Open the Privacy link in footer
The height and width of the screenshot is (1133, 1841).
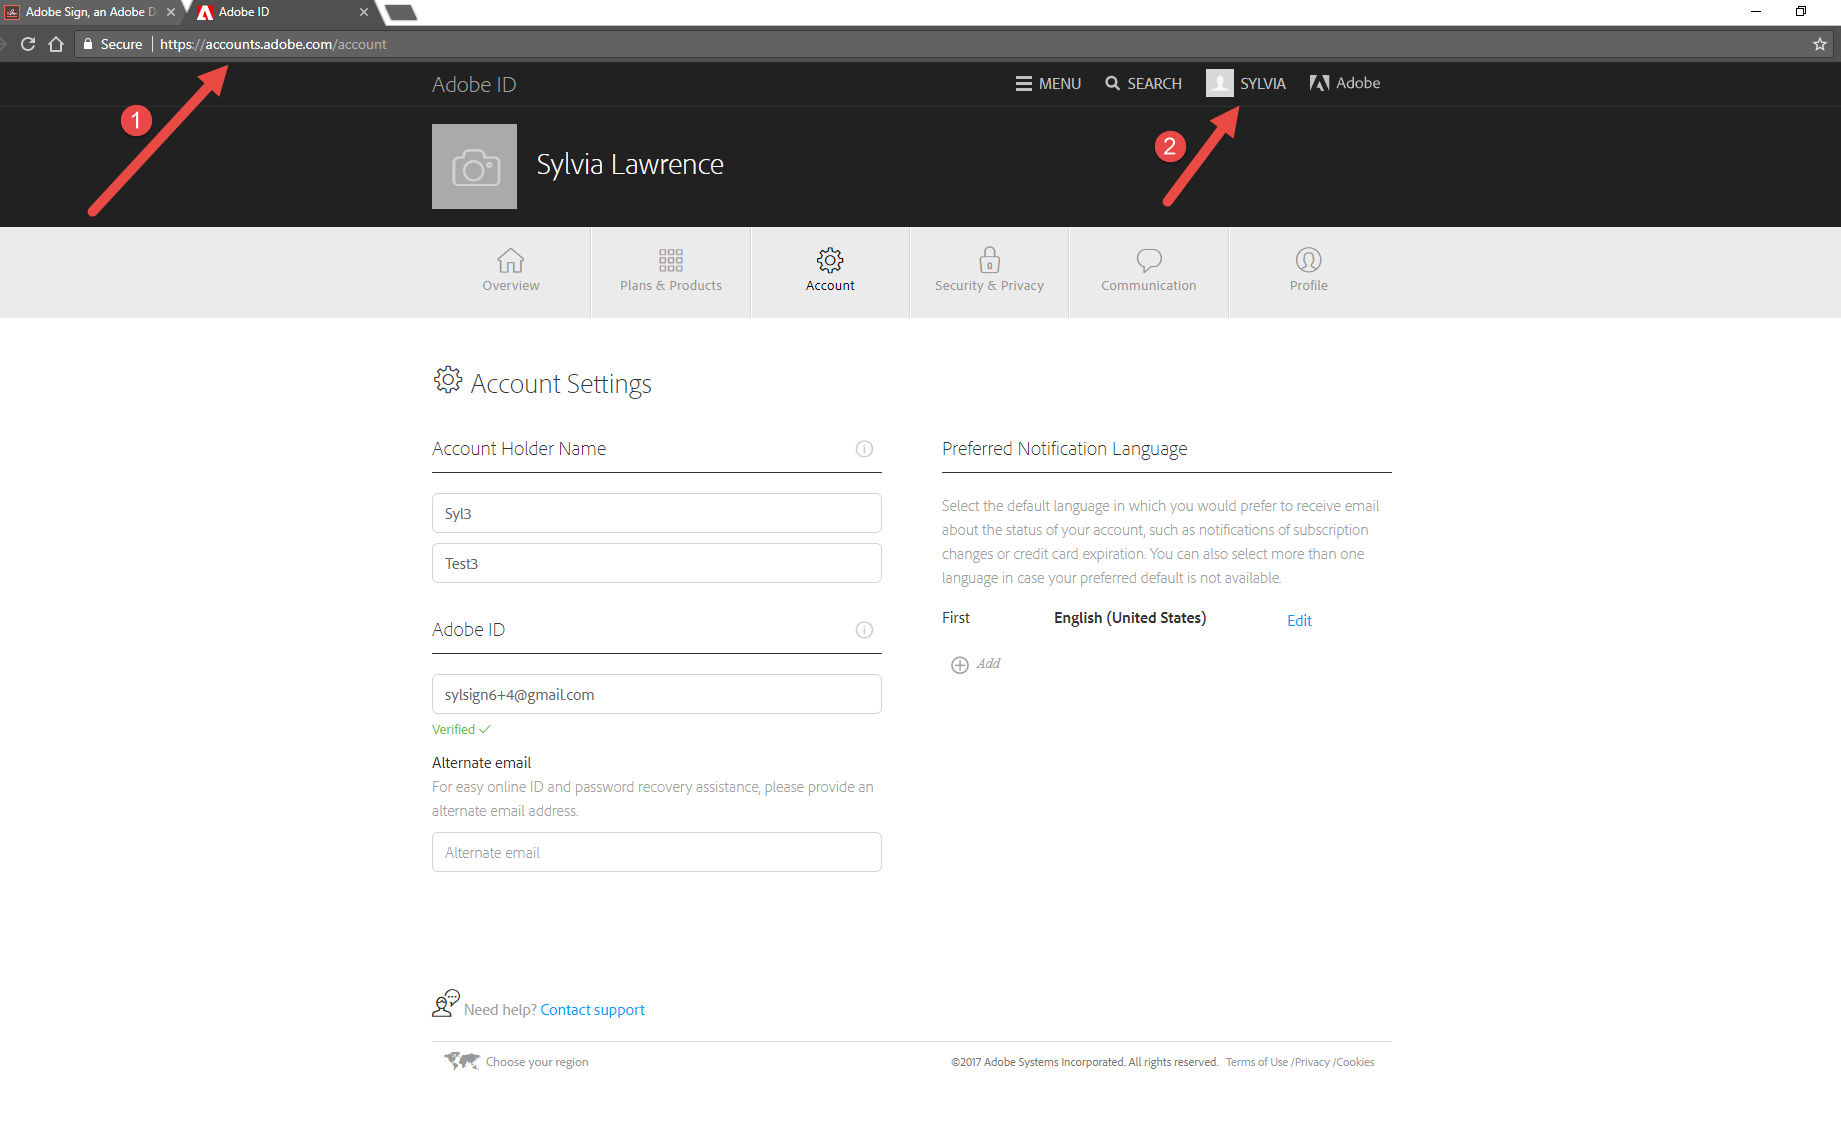point(1312,1062)
